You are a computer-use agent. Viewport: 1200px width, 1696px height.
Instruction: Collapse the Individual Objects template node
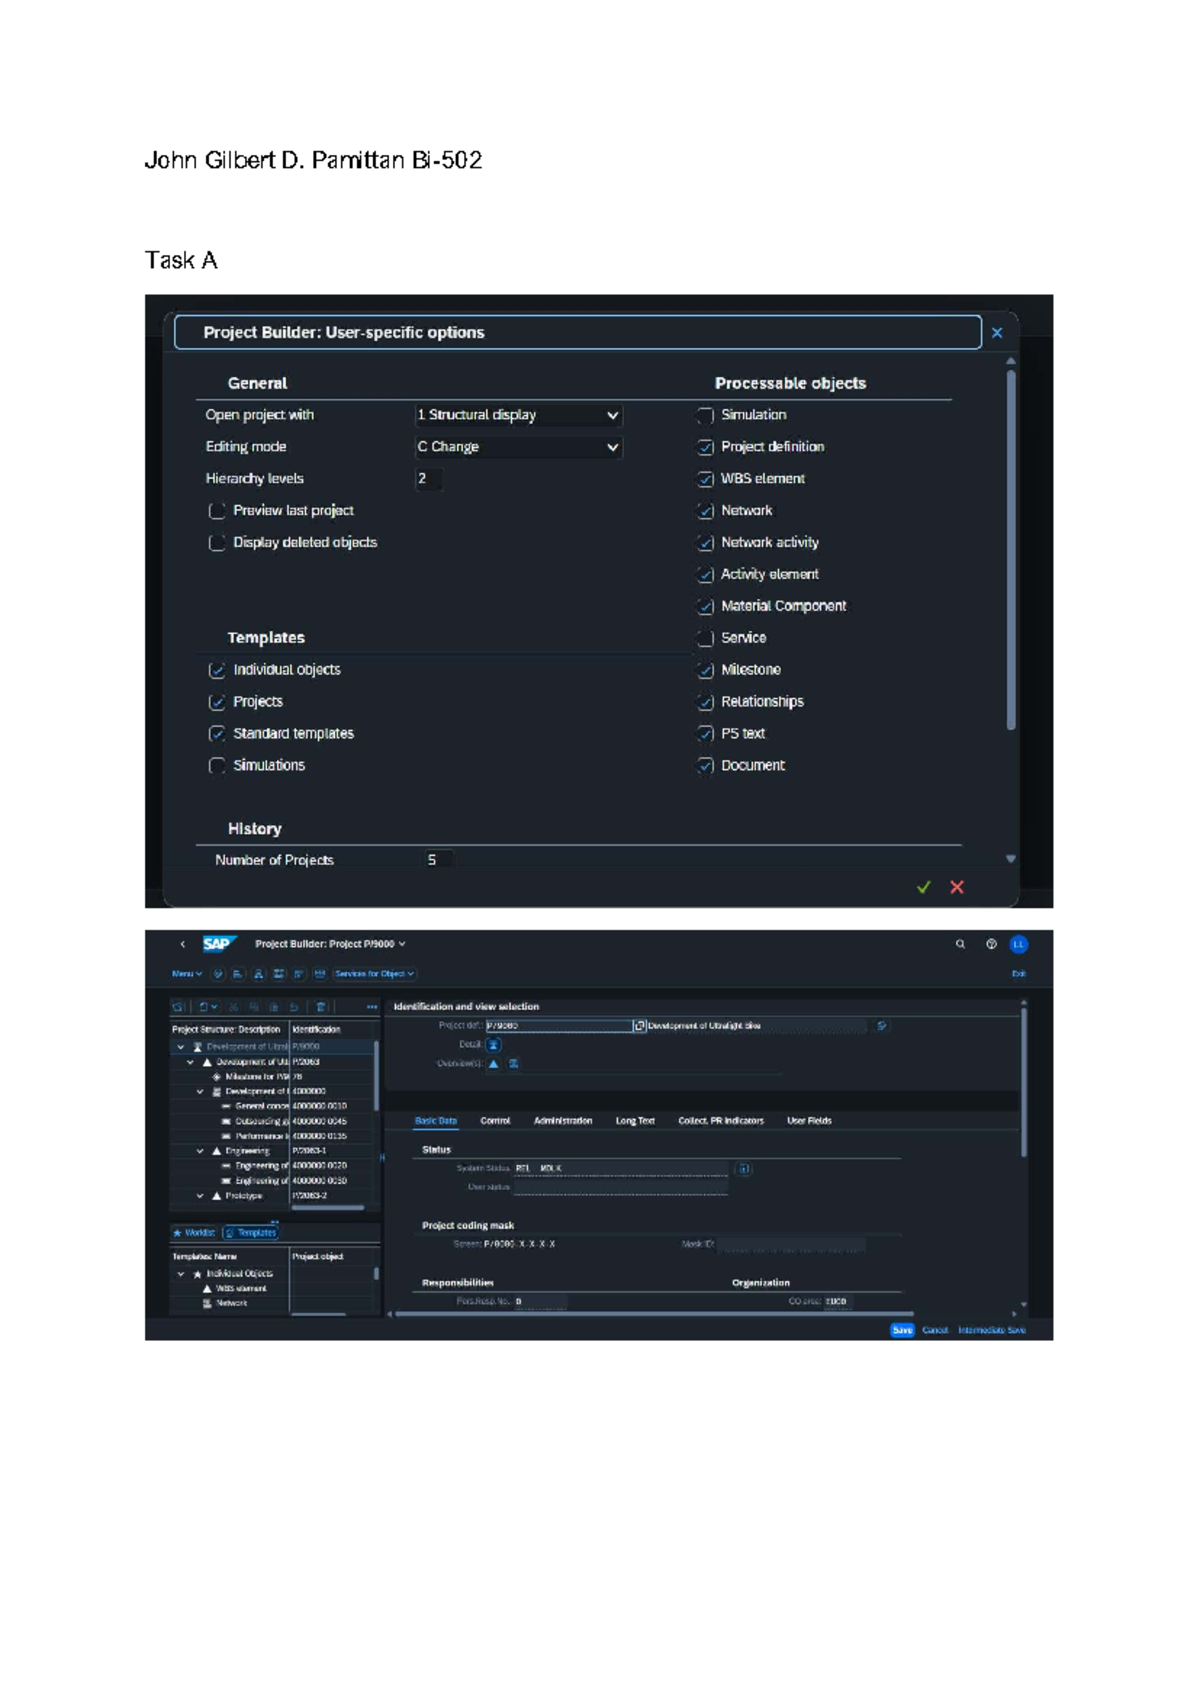181,1274
